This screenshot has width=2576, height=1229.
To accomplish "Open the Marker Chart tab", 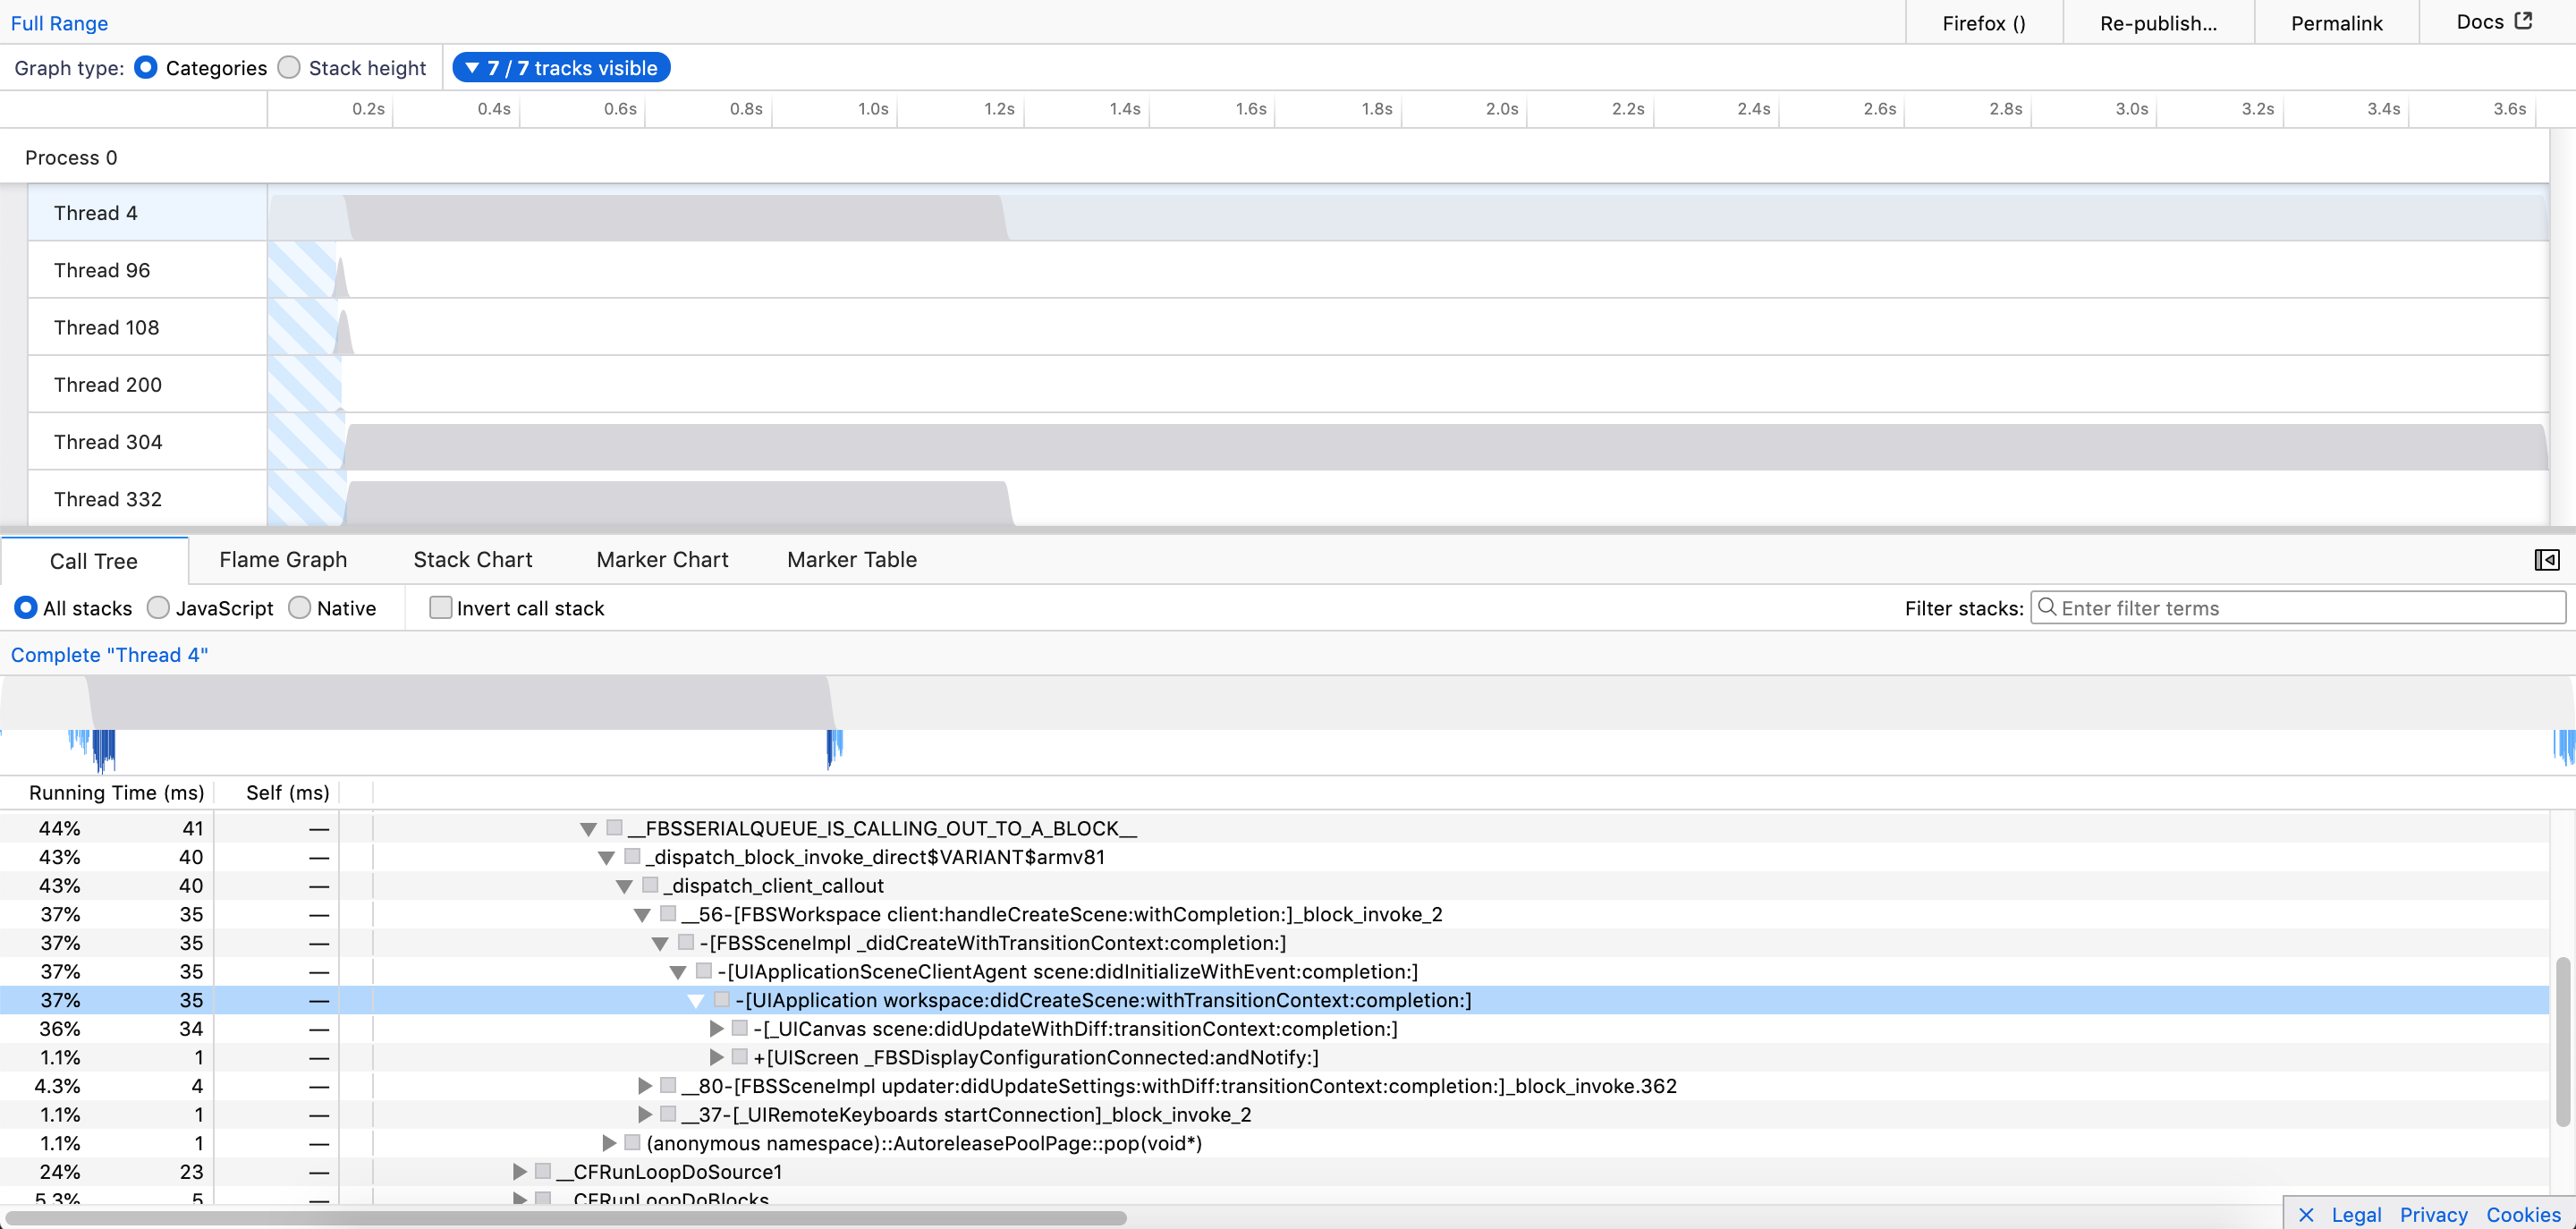I will click(662, 560).
